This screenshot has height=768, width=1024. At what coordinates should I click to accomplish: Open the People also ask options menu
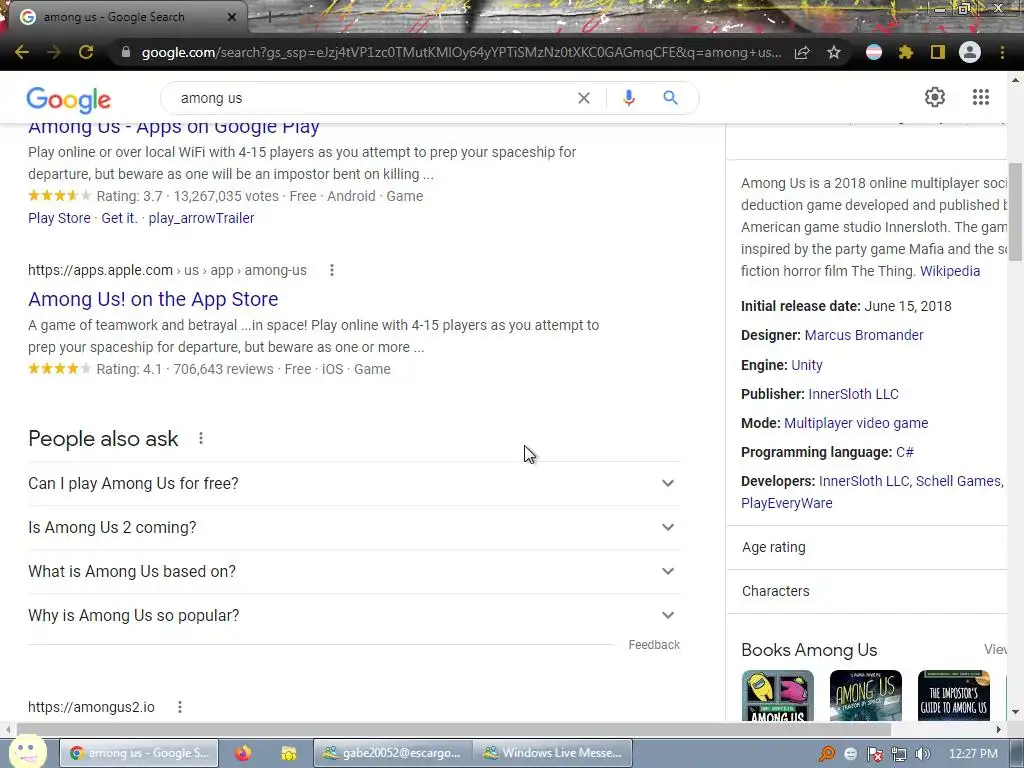coord(201,438)
